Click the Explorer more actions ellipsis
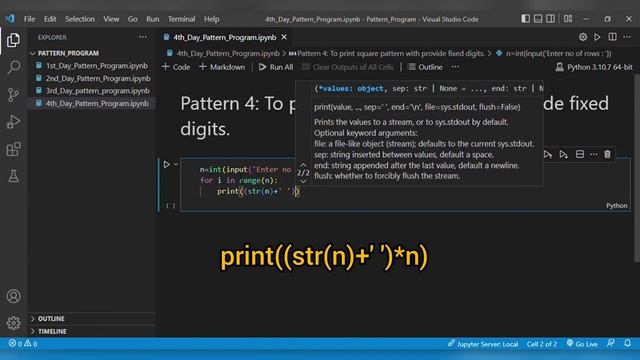The image size is (640, 360). [142, 37]
